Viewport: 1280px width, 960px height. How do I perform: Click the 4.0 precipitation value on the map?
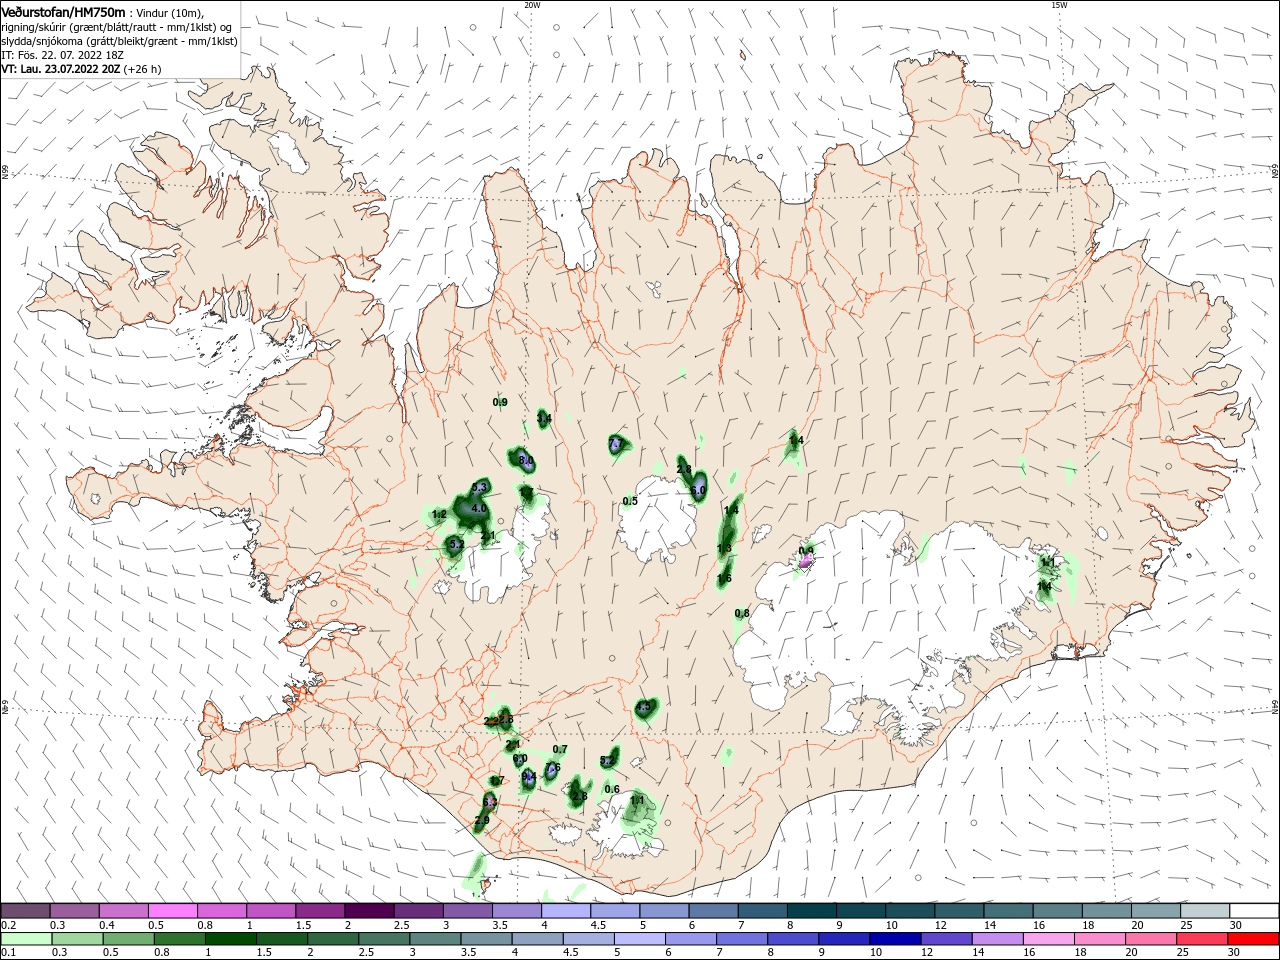[479, 509]
